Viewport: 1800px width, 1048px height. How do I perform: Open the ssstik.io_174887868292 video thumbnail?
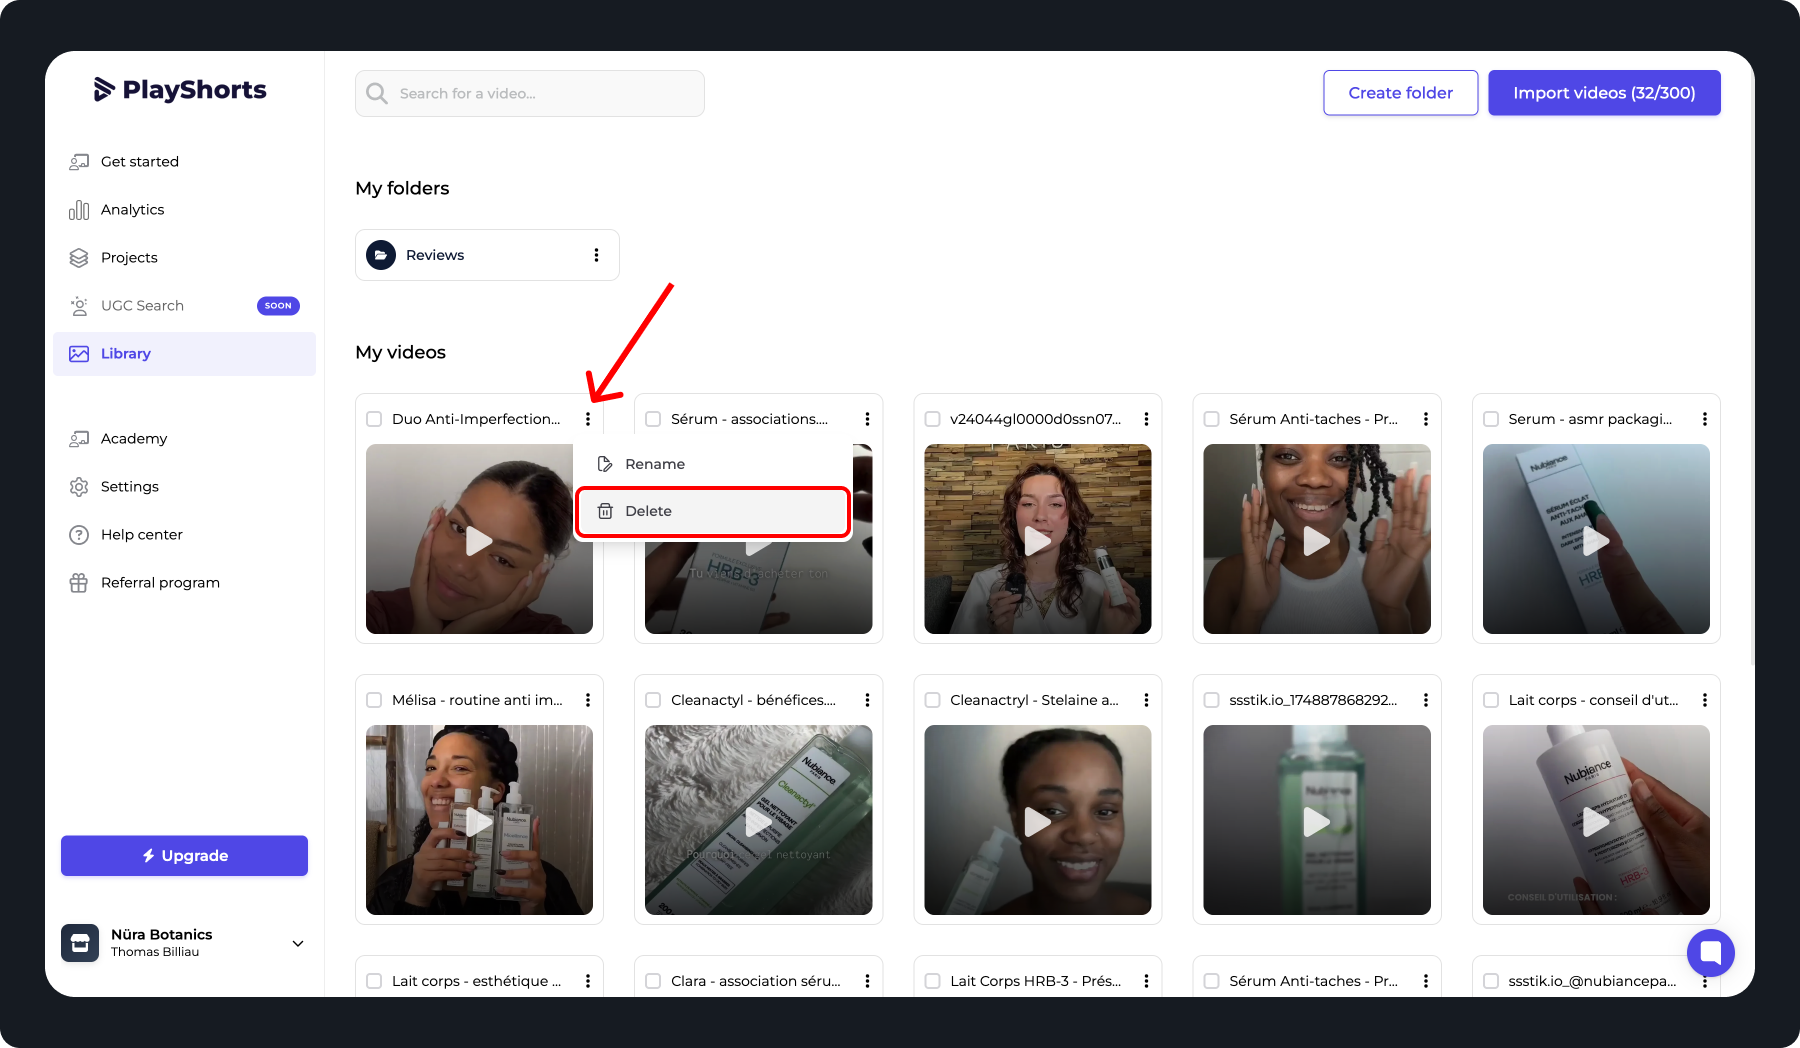1316,820
